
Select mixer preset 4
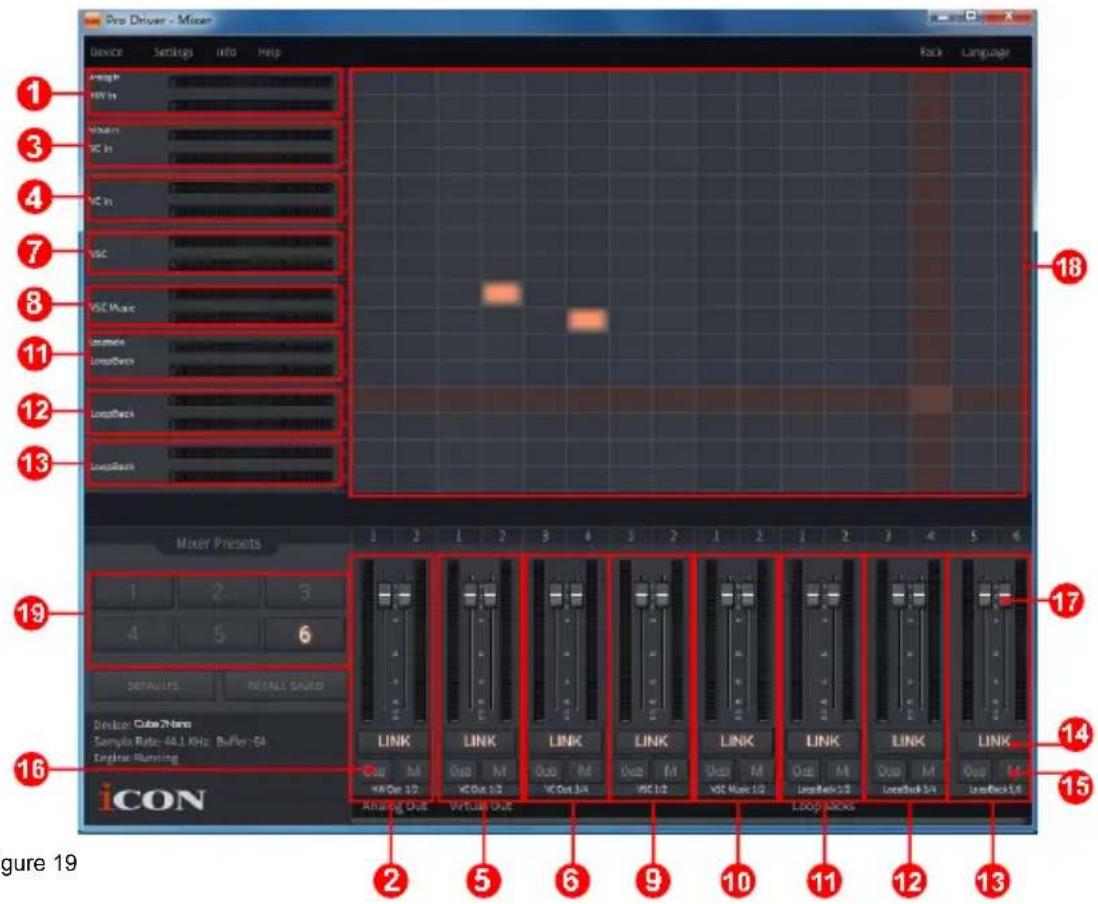[x=133, y=634]
